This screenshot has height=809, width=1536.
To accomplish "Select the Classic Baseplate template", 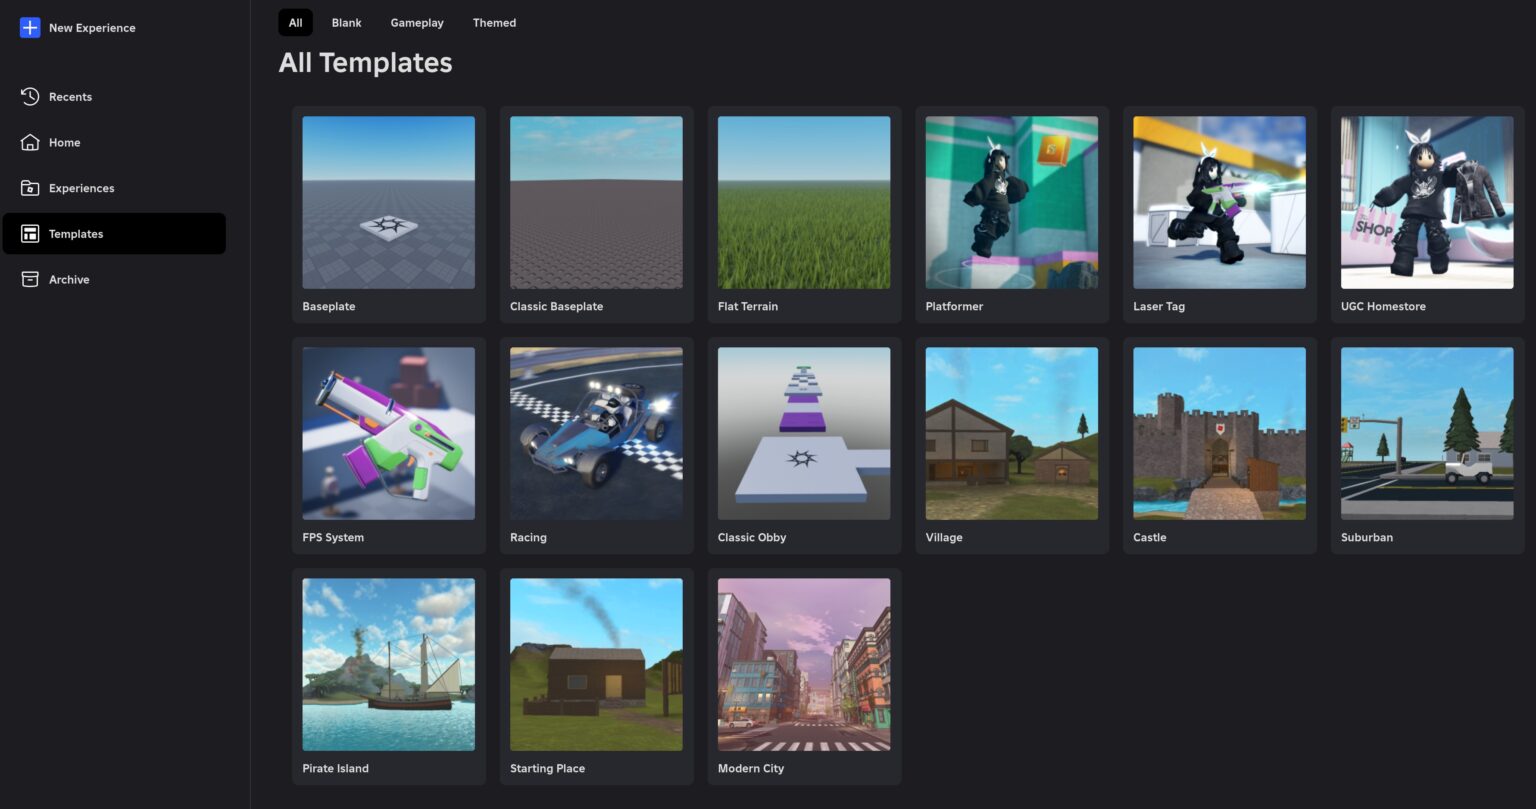I will click(x=596, y=202).
